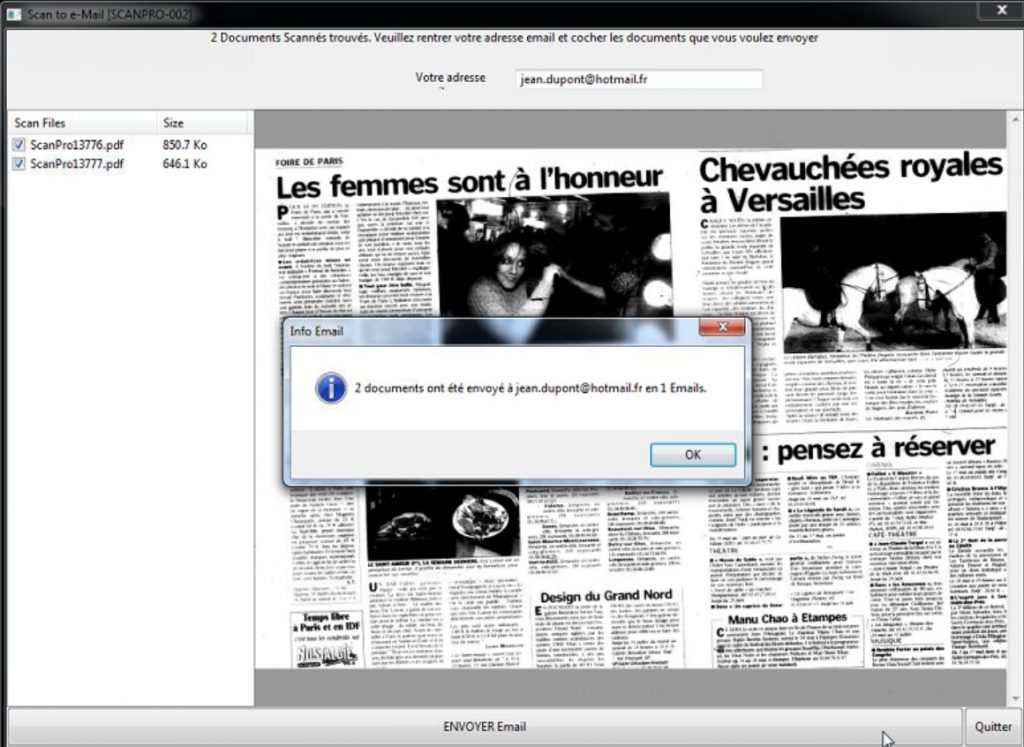Click the Info Email dialog title bar
The image size is (1024, 747).
(x=480, y=330)
